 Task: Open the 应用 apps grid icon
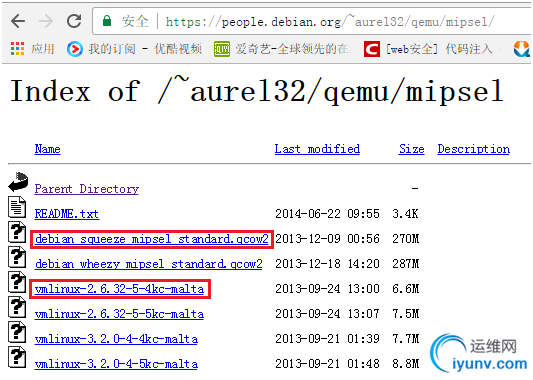[x=17, y=49]
